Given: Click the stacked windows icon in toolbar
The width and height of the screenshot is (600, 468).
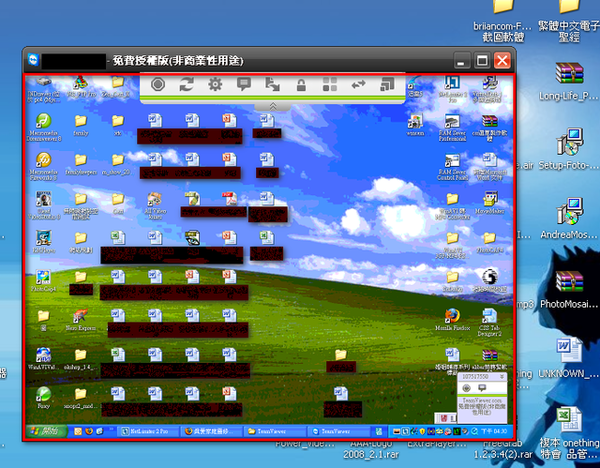Looking at the screenshot, I should pyautogui.click(x=387, y=85).
